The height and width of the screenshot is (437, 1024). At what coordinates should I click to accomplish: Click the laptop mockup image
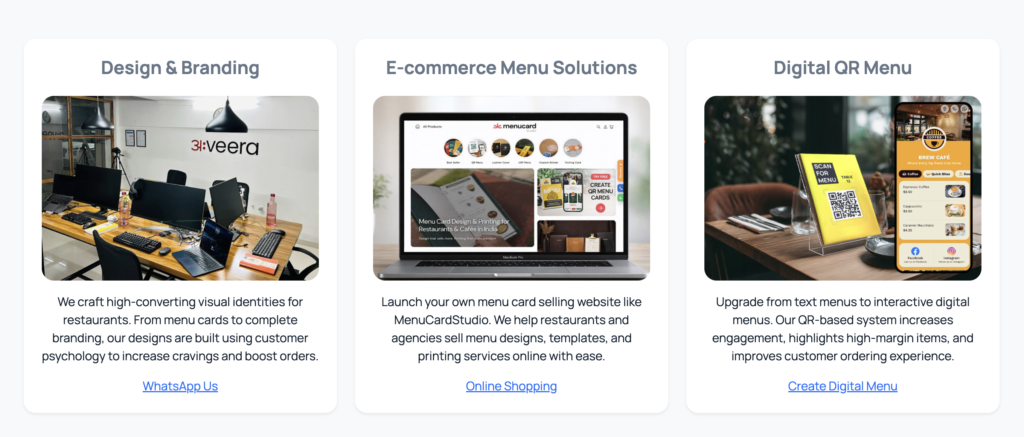(x=511, y=188)
